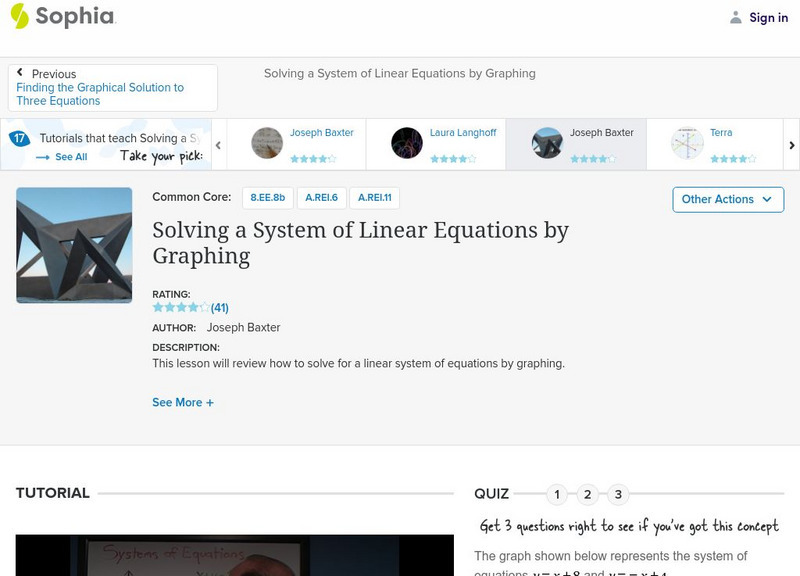Image resolution: width=800 pixels, height=576 pixels.
Task: Click the large sculpture tutorial thumbnail
Action: click(74, 245)
